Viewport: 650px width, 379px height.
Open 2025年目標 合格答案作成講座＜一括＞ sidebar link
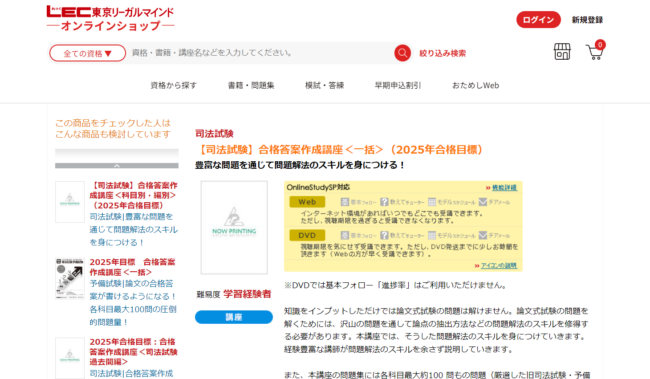coord(133,267)
